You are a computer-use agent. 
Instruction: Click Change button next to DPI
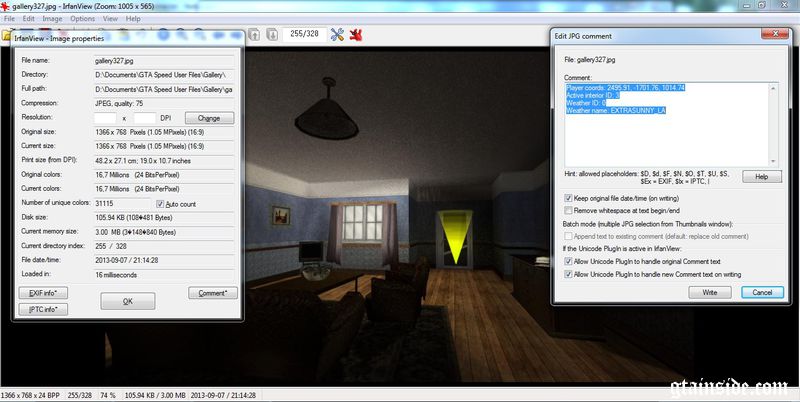click(209, 118)
